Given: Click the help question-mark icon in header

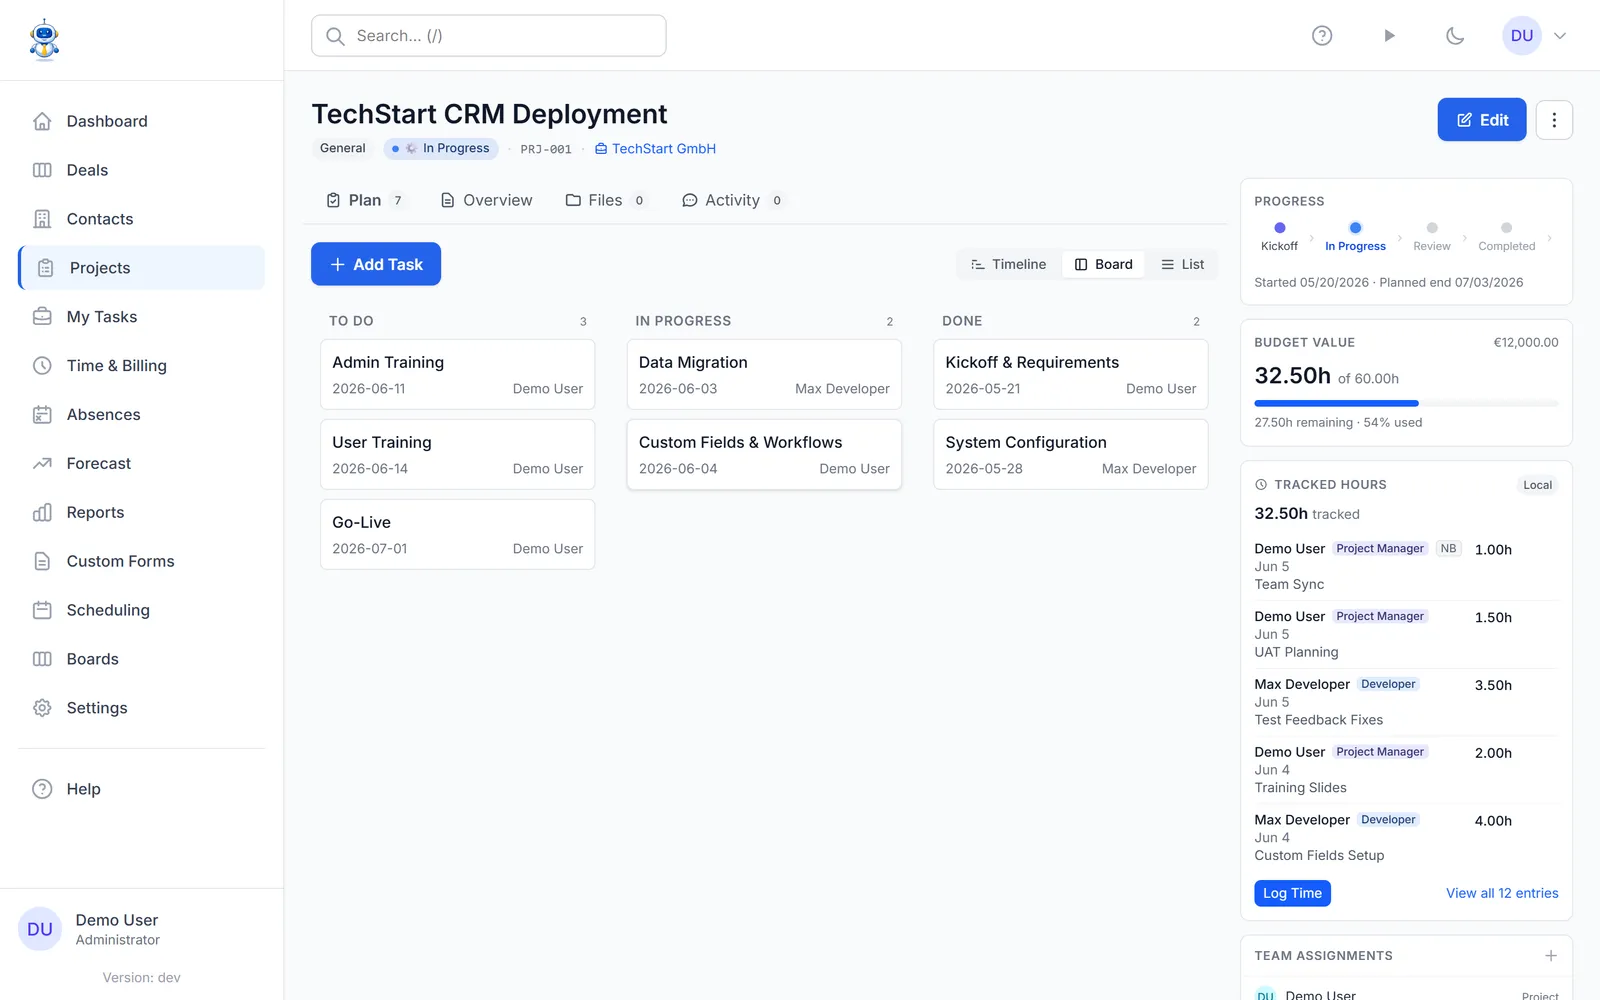Looking at the screenshot, I should click(1322, 36).
